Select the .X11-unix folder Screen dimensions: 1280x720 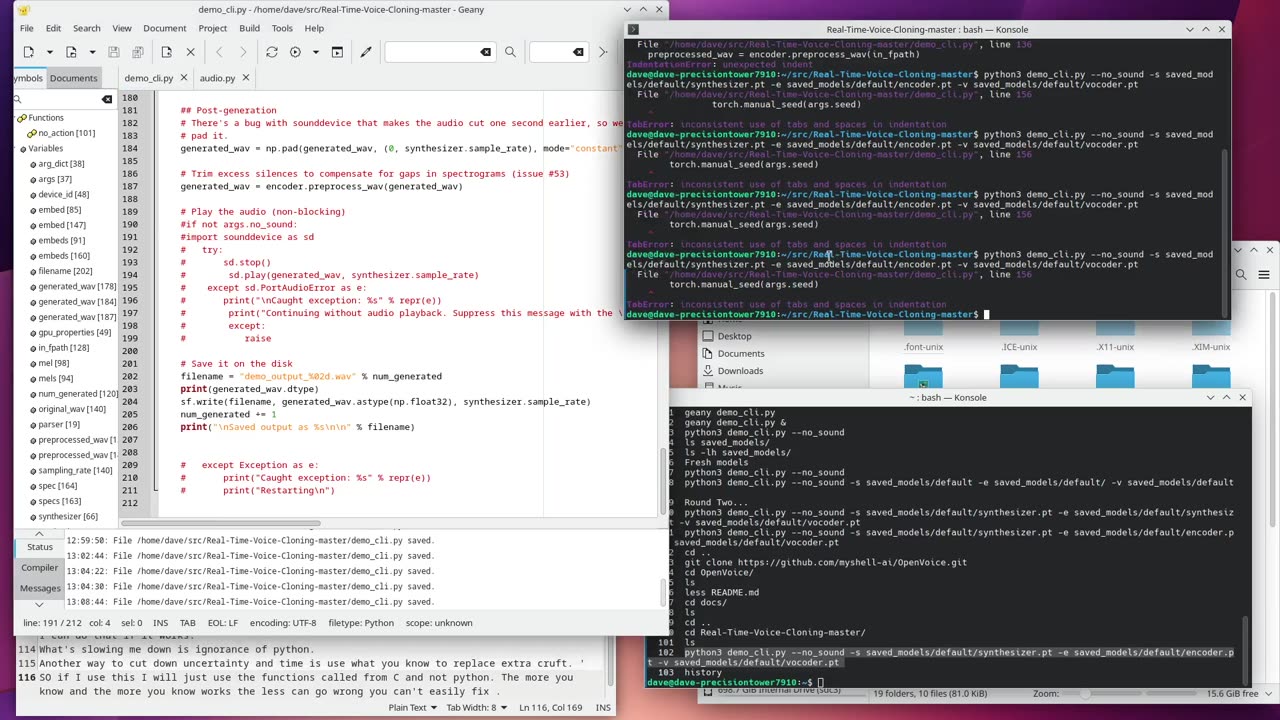pyautogui.click(x=1115, y=347)
